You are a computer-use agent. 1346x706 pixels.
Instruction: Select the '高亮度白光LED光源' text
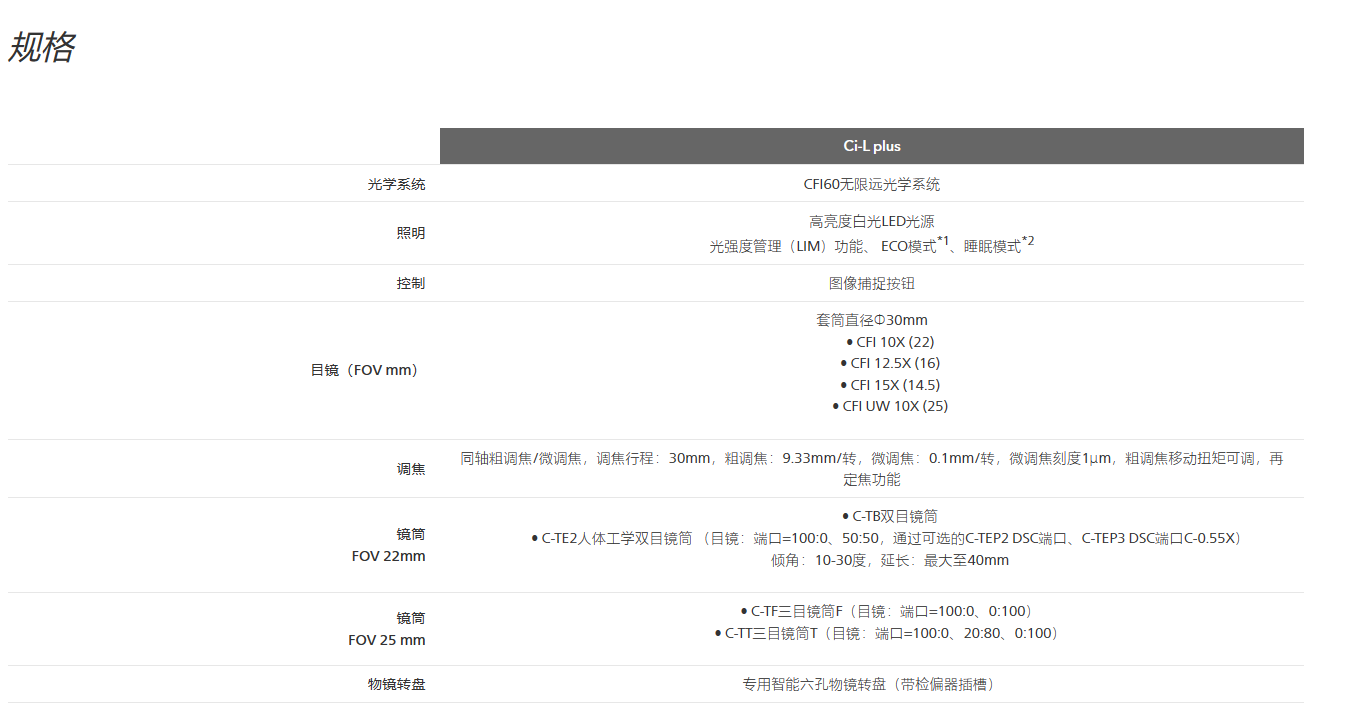click(x=872, y=222)
